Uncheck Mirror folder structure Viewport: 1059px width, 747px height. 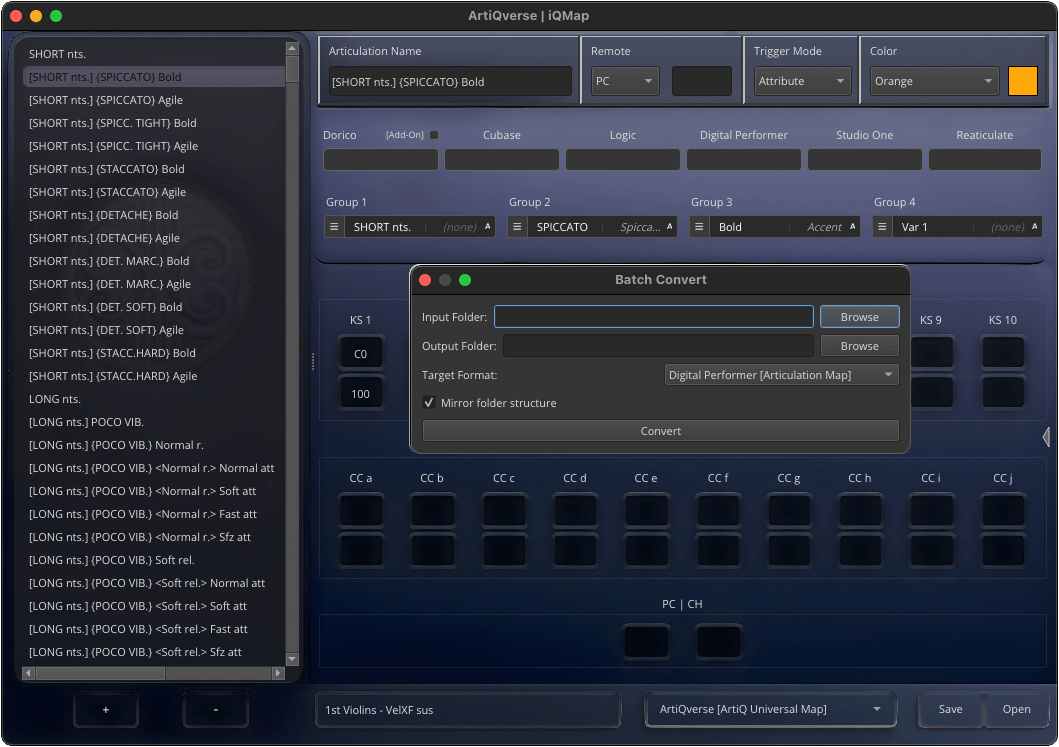429,404
